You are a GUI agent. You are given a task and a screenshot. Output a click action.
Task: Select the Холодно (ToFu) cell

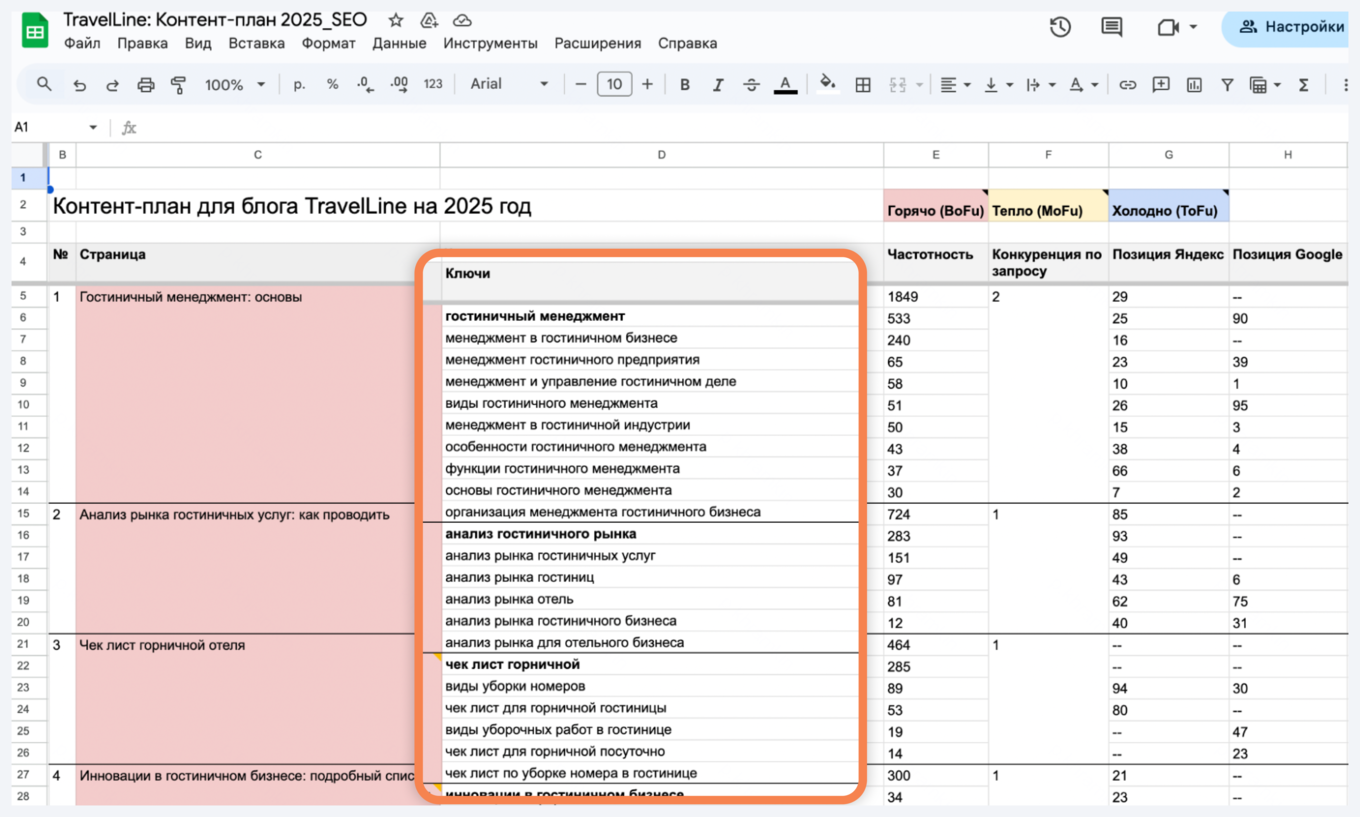point(1169,206)
